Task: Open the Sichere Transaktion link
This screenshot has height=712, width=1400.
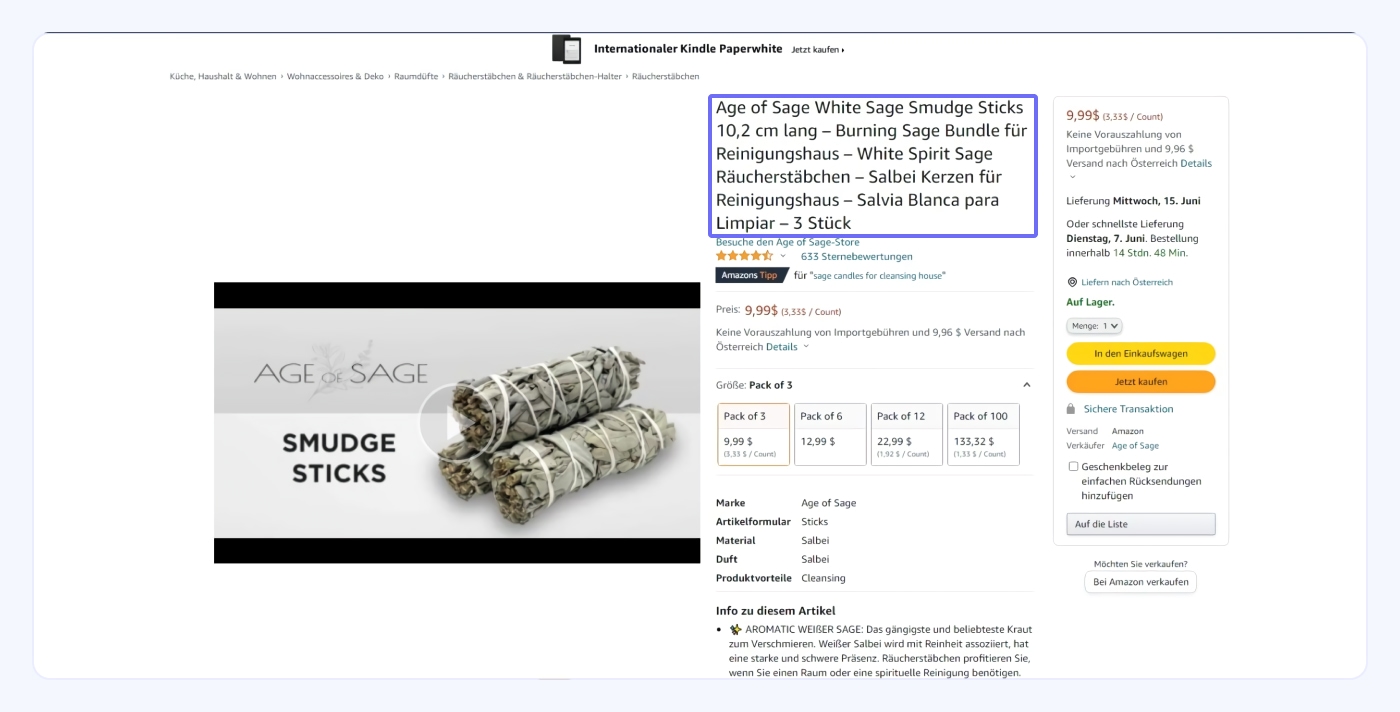Action: (1128, 409)
